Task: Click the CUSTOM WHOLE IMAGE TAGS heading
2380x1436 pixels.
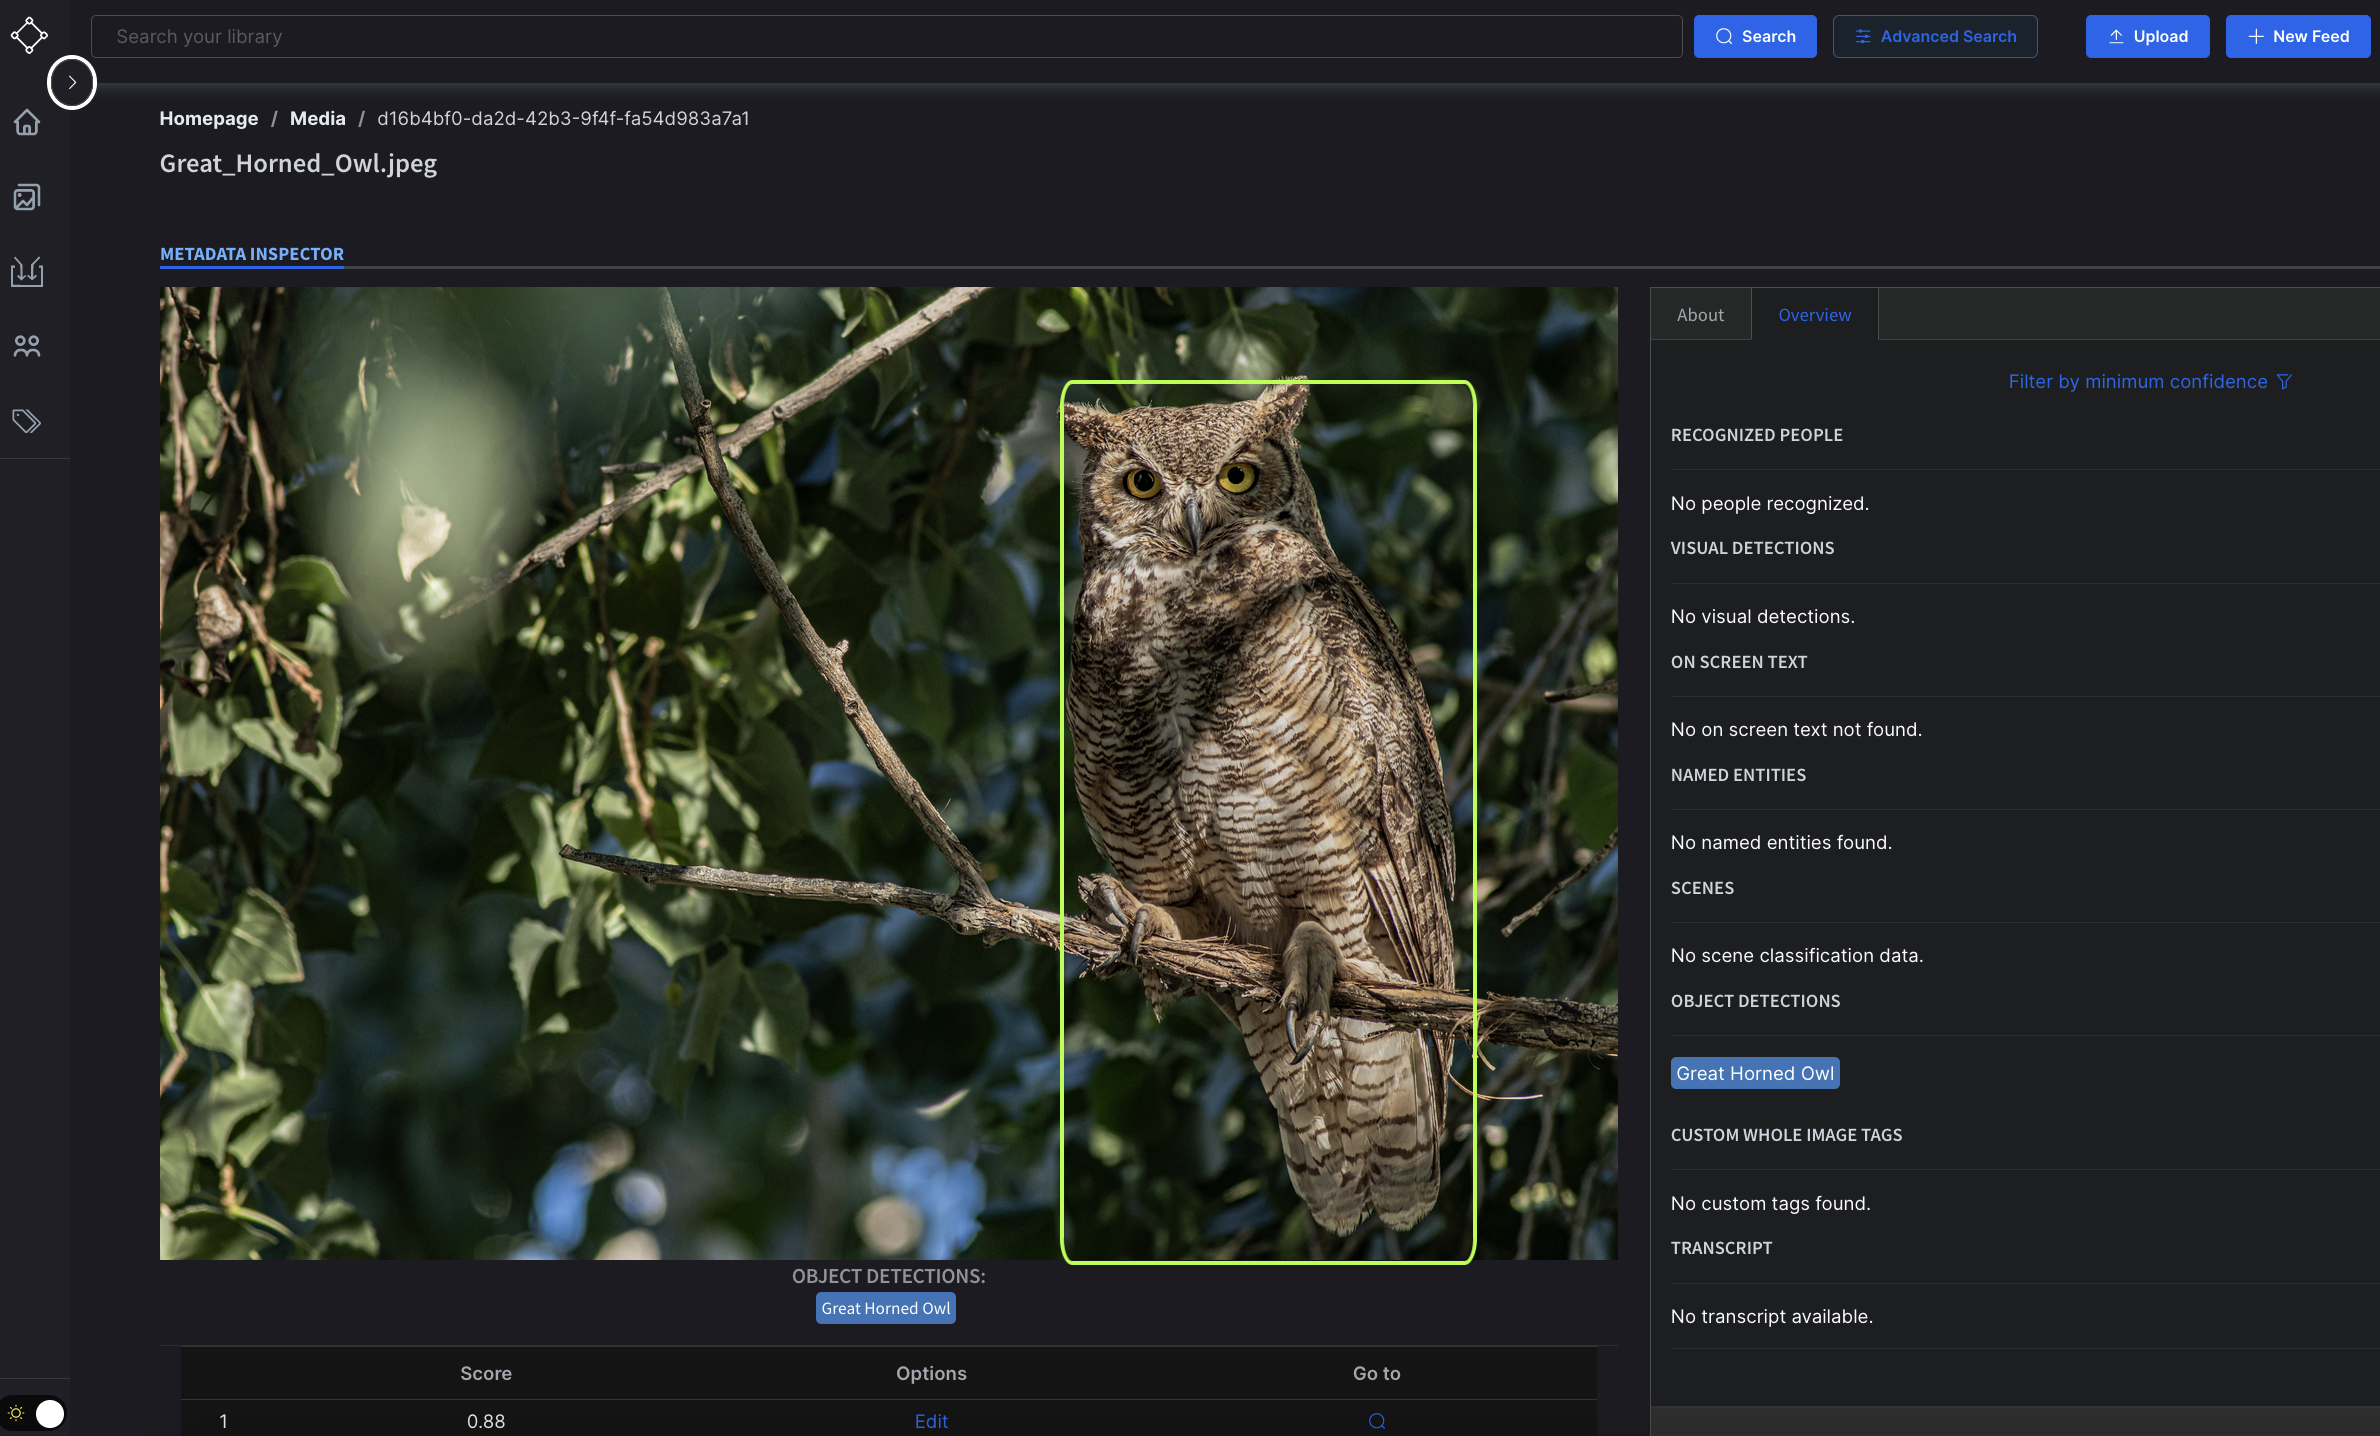Action: (1786, 1135)
